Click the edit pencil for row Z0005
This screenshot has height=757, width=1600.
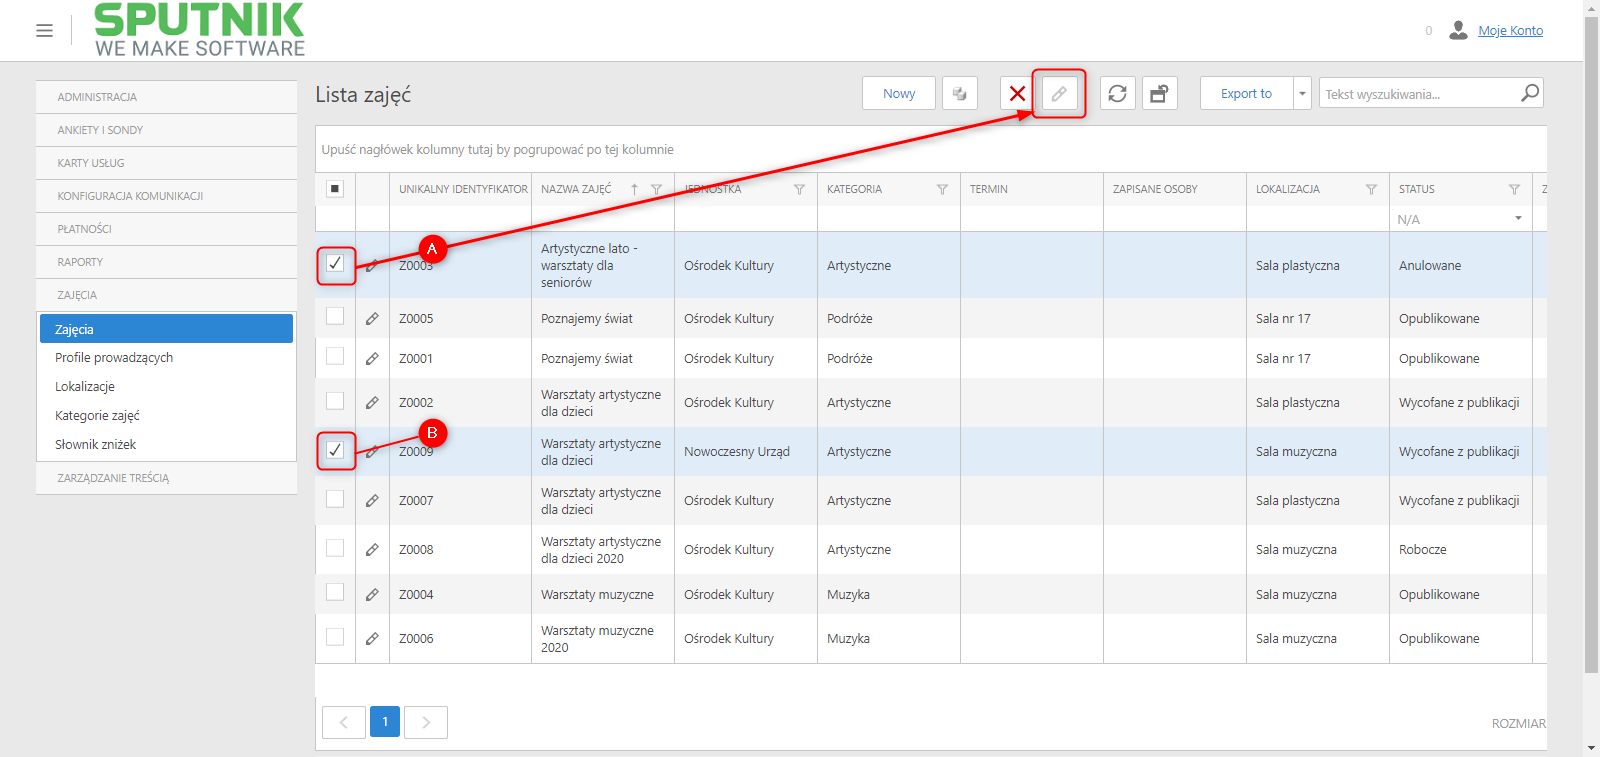pos(372,319)
